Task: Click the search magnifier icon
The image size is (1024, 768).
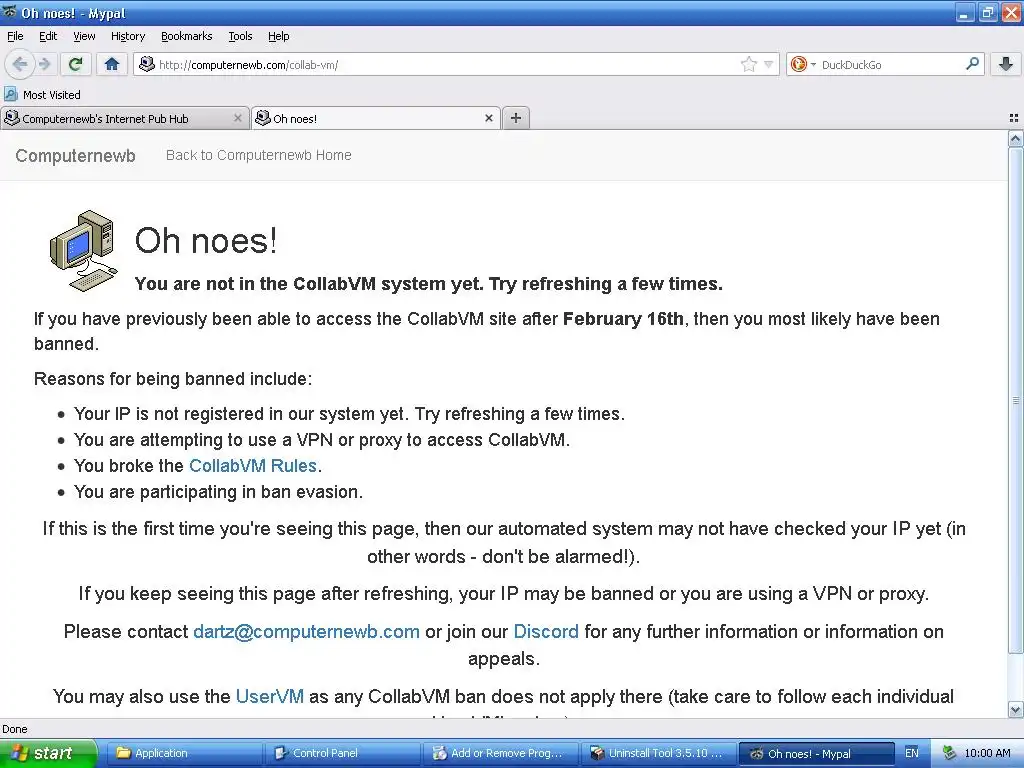Action: point(972,64)
